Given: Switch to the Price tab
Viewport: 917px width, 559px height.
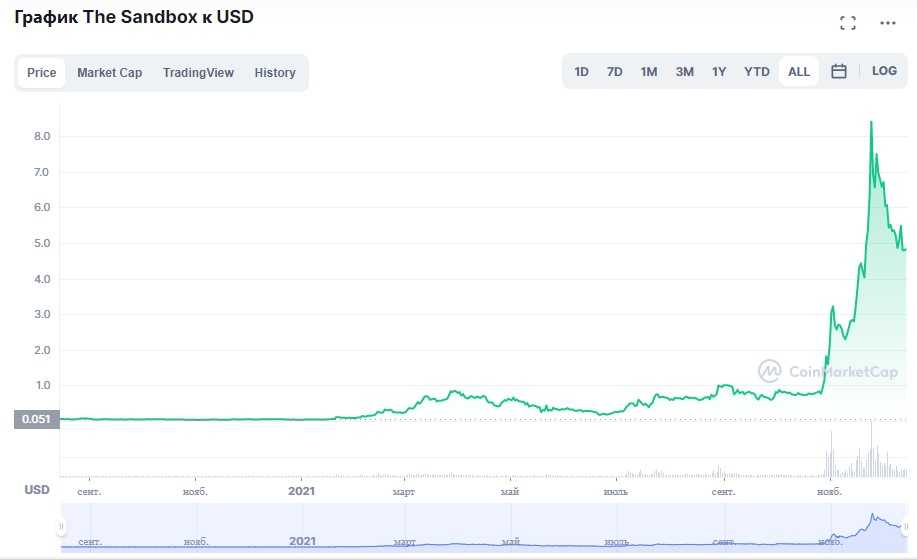Looking at the screenshot, I should (x=42, y=73).
